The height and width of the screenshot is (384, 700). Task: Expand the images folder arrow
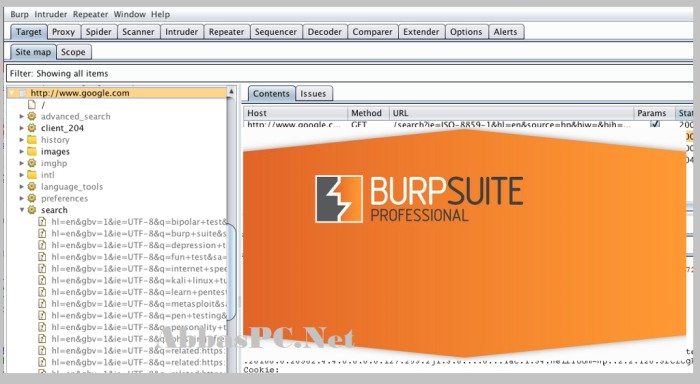[x=21, y=151]
